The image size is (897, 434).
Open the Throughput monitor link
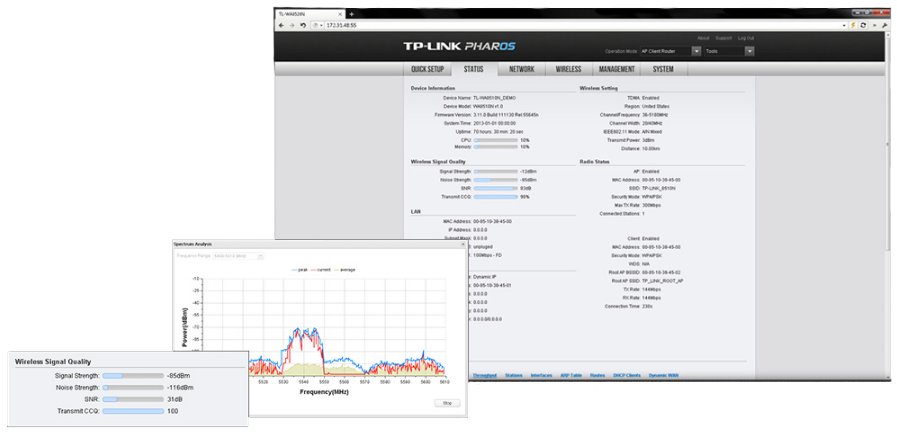485,376
